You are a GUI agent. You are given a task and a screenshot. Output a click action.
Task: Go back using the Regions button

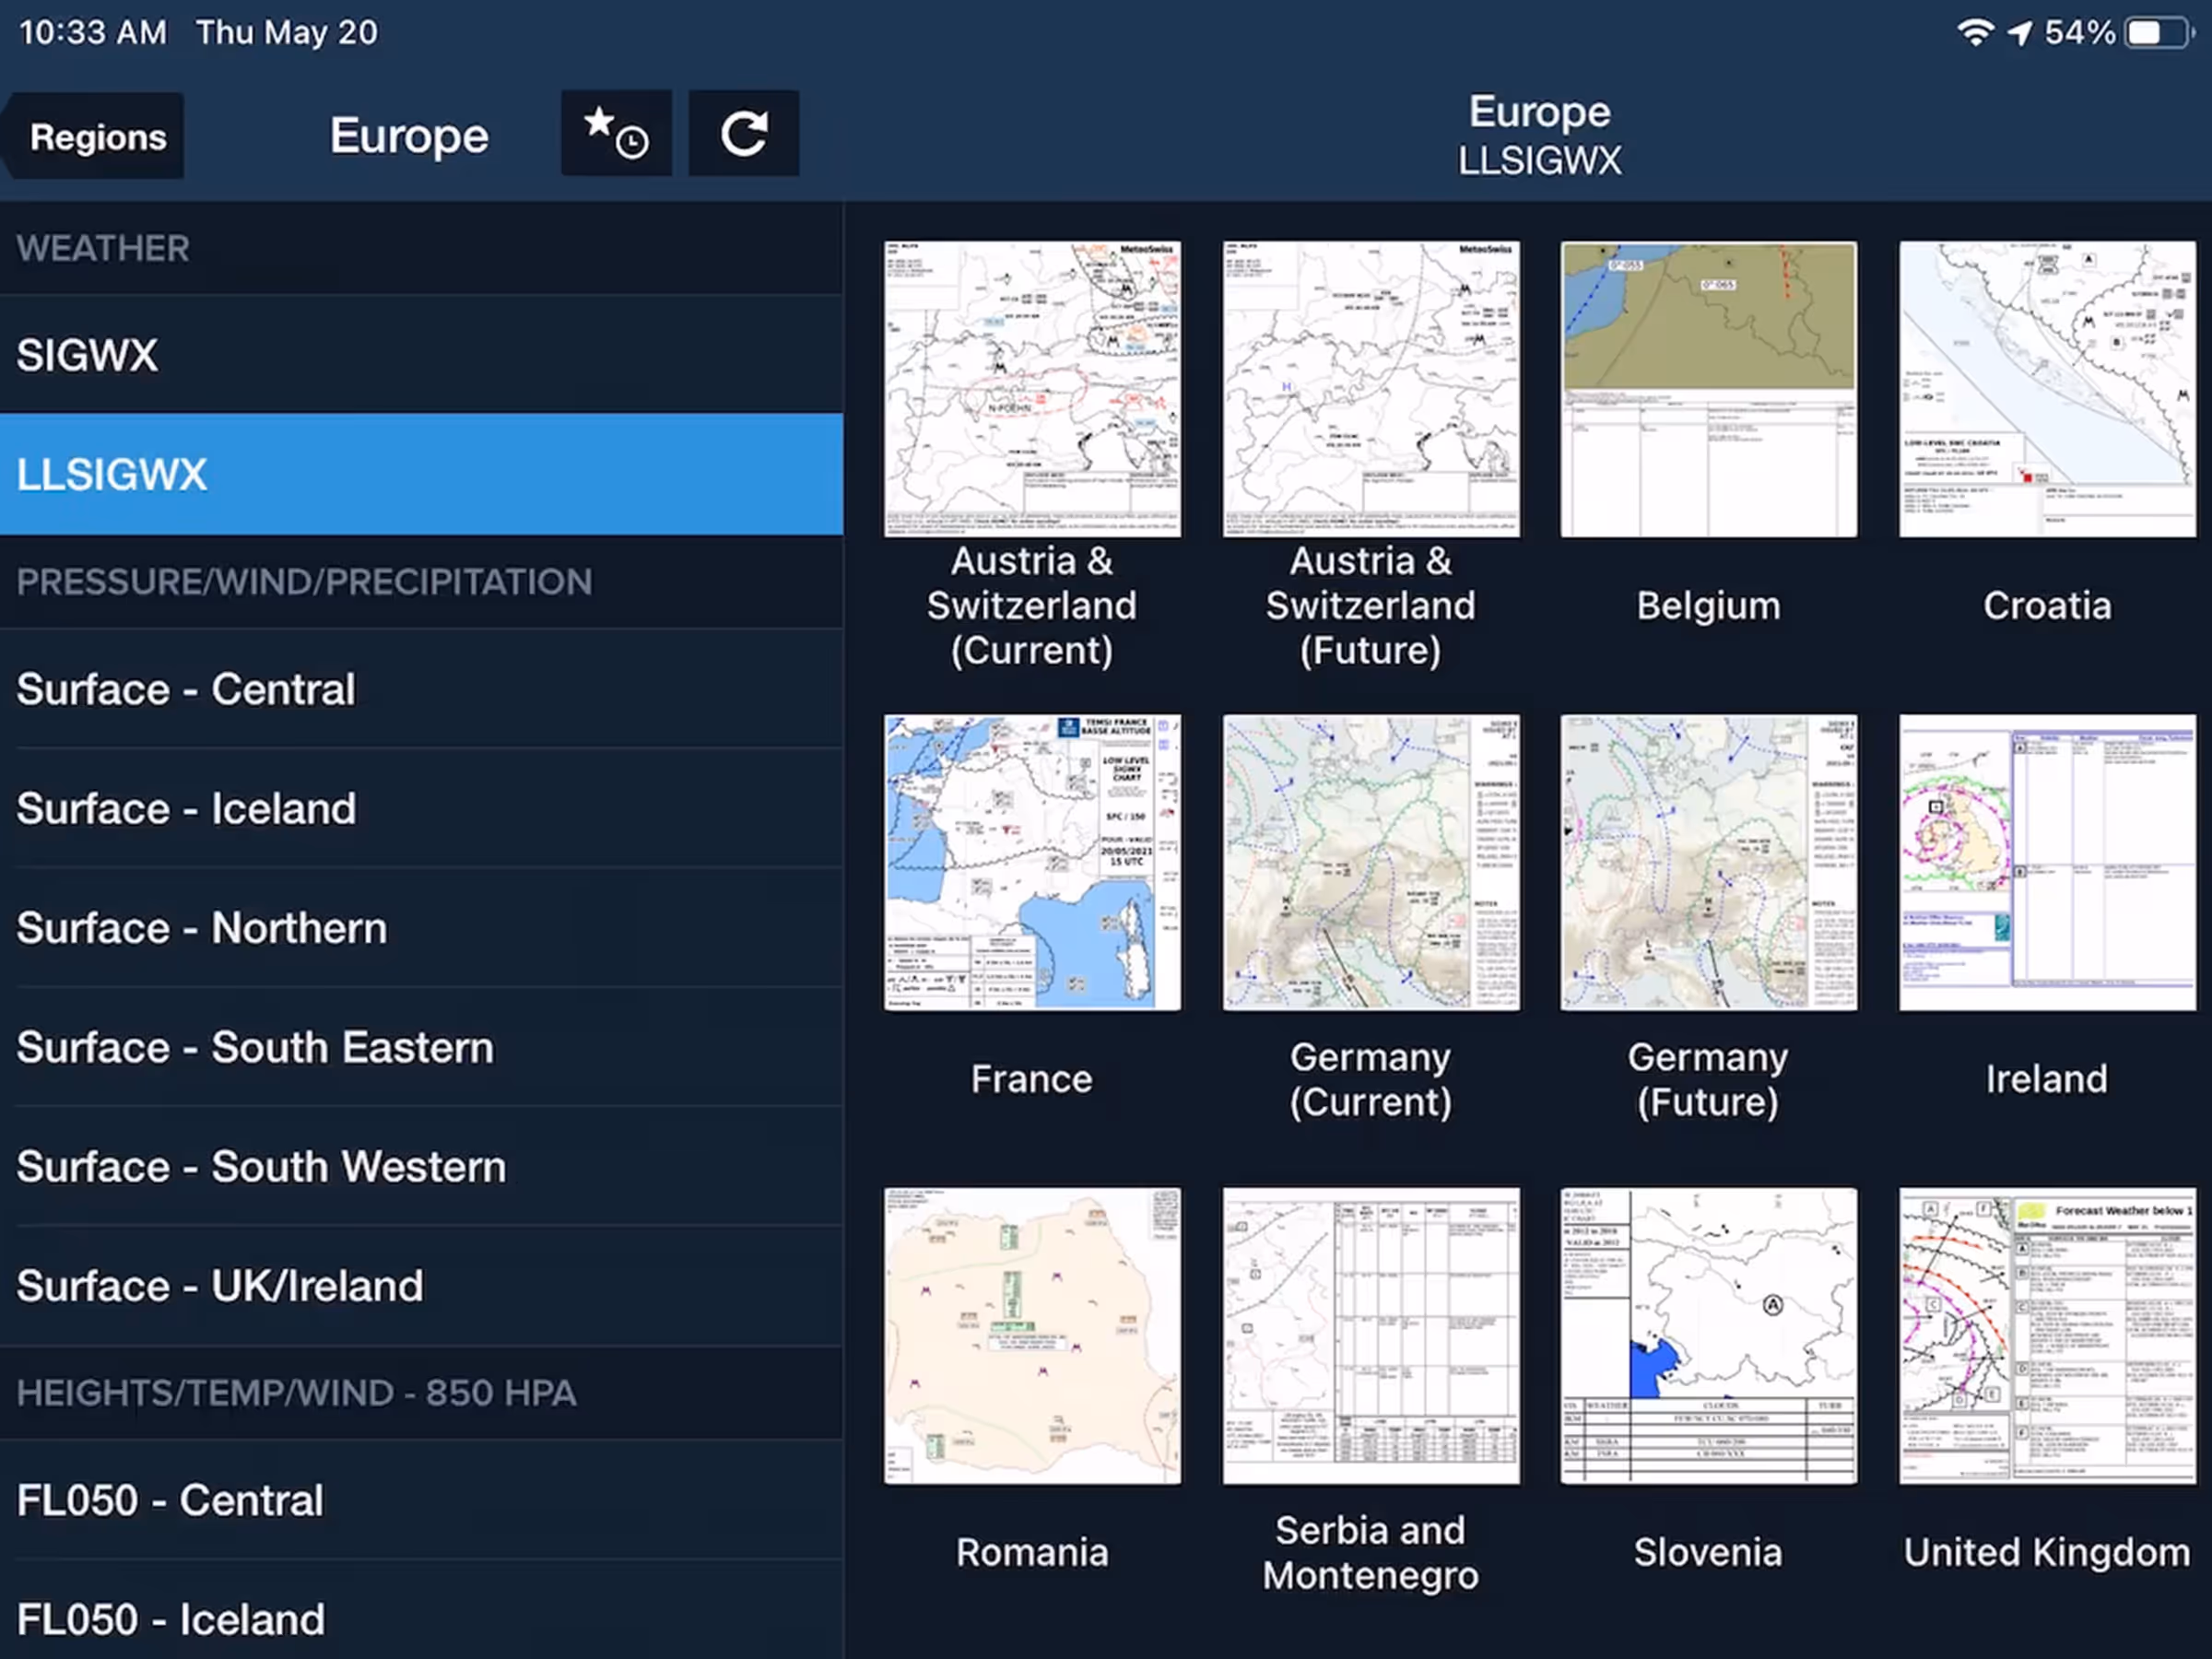tap(97, 137)
